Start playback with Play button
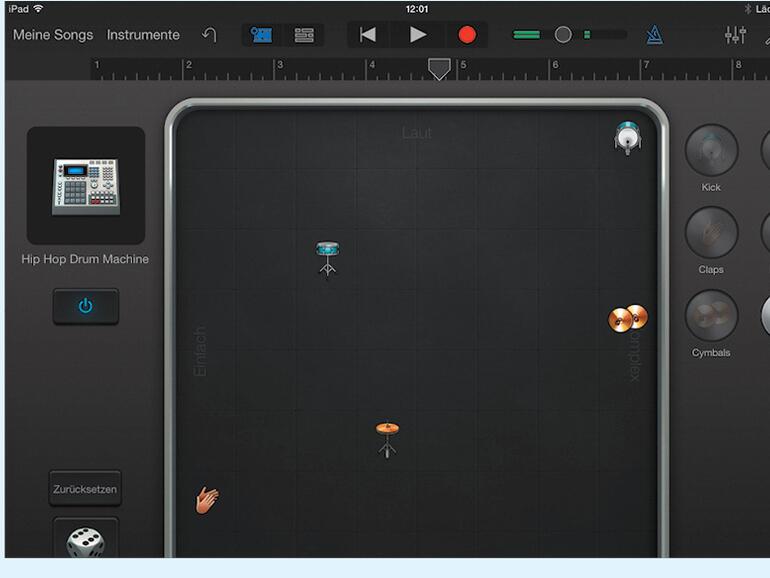Viewport: 770px width, 578px height. tap(417, 35)
